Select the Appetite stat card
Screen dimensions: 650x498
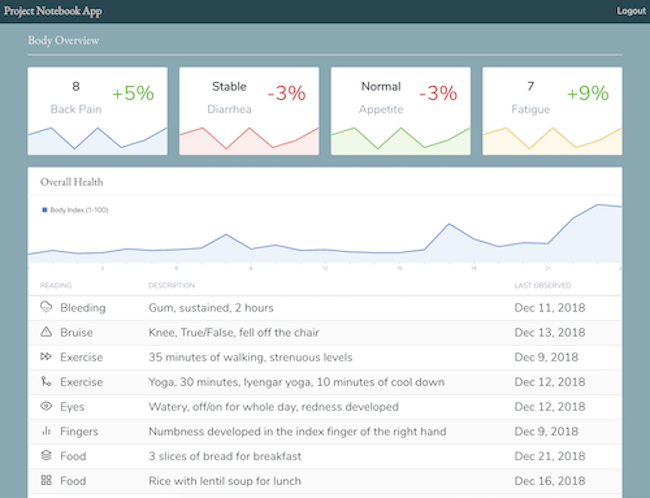(401, 110)
